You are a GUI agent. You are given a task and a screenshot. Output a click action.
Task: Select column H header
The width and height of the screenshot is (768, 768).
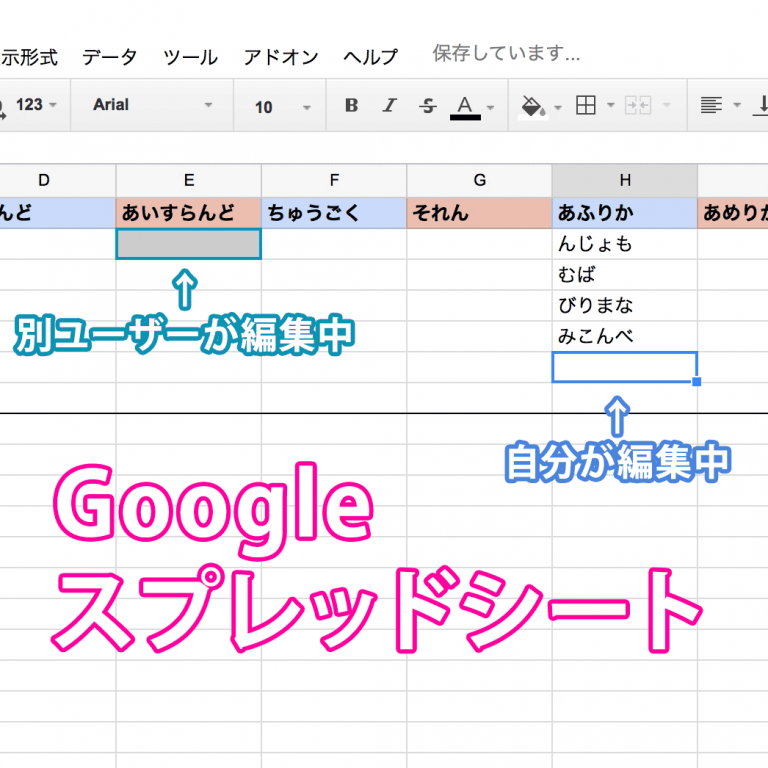[624, 180]
